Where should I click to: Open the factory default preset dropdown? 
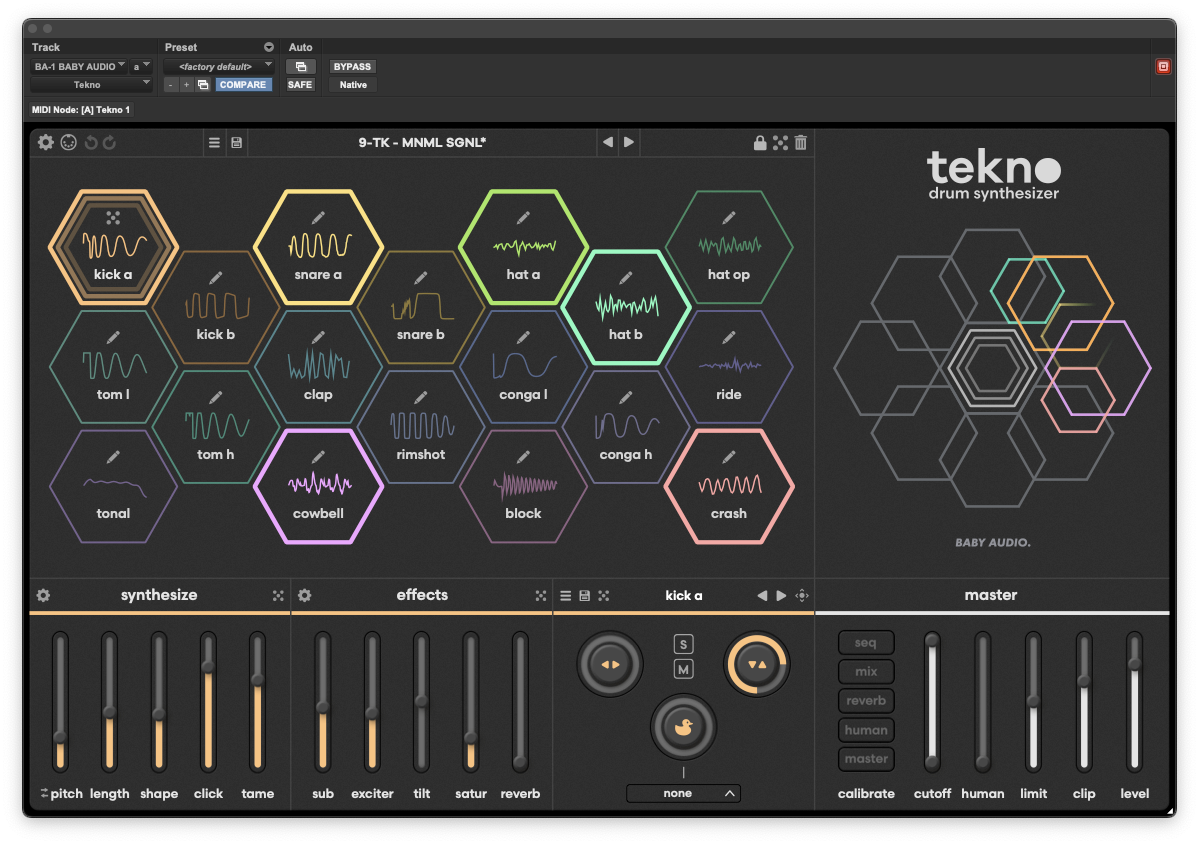(219, 67)
